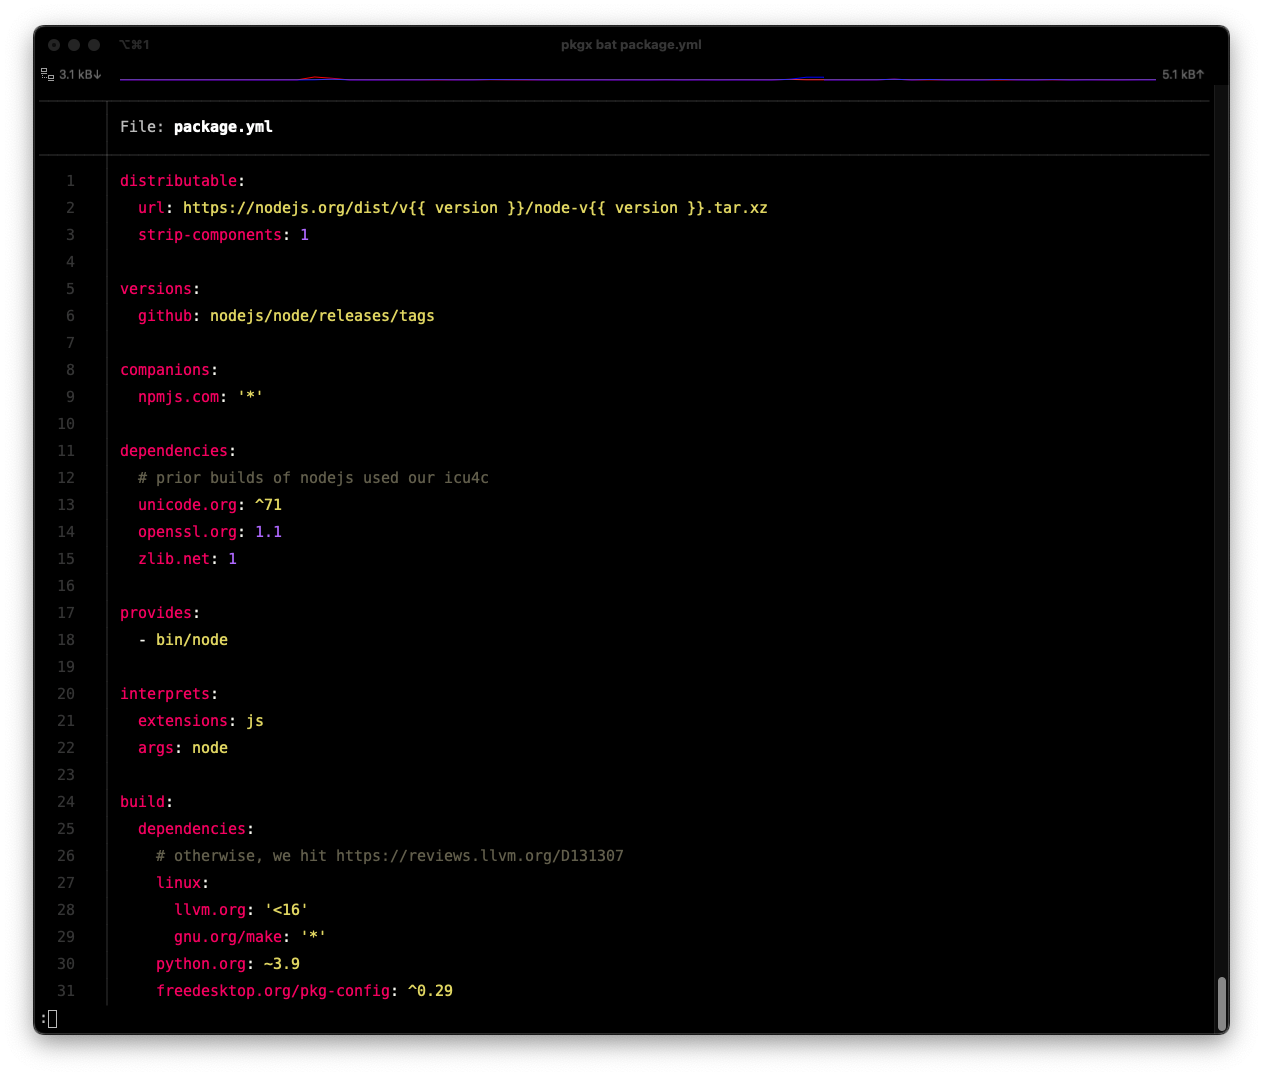Select the bin/node entry on line 18

[191, 639]
